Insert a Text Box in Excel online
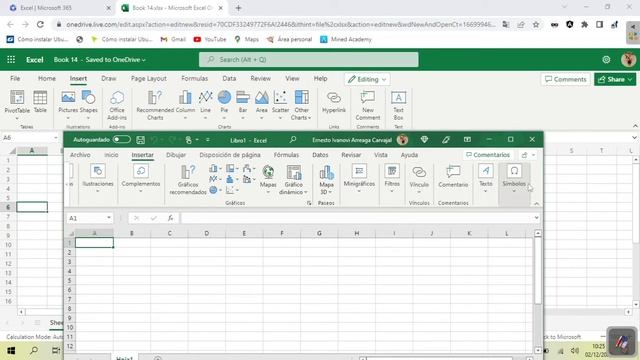This screenshot has height=360, width=640. [398, 105]
